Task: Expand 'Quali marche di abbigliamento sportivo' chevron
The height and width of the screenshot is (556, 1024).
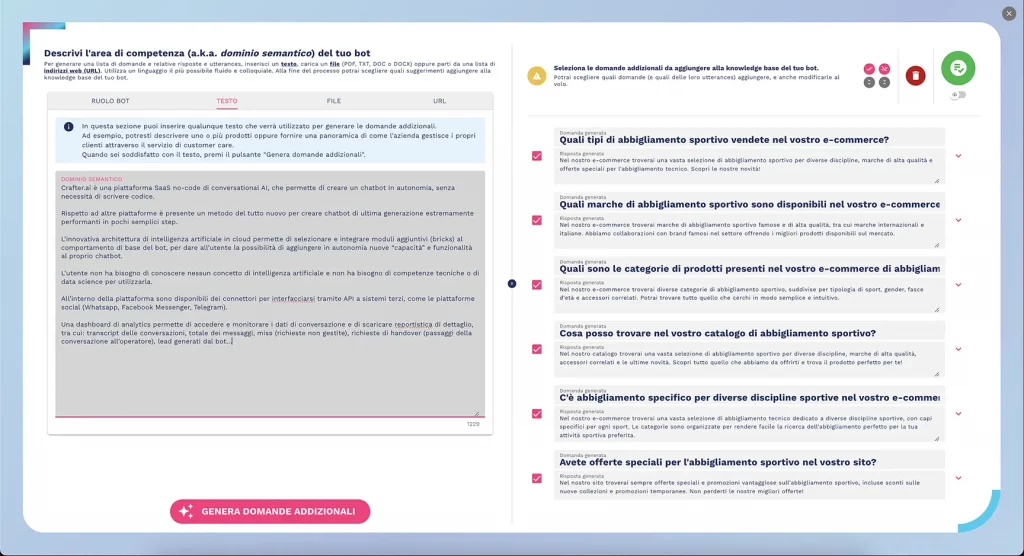Action: (958, 220)
